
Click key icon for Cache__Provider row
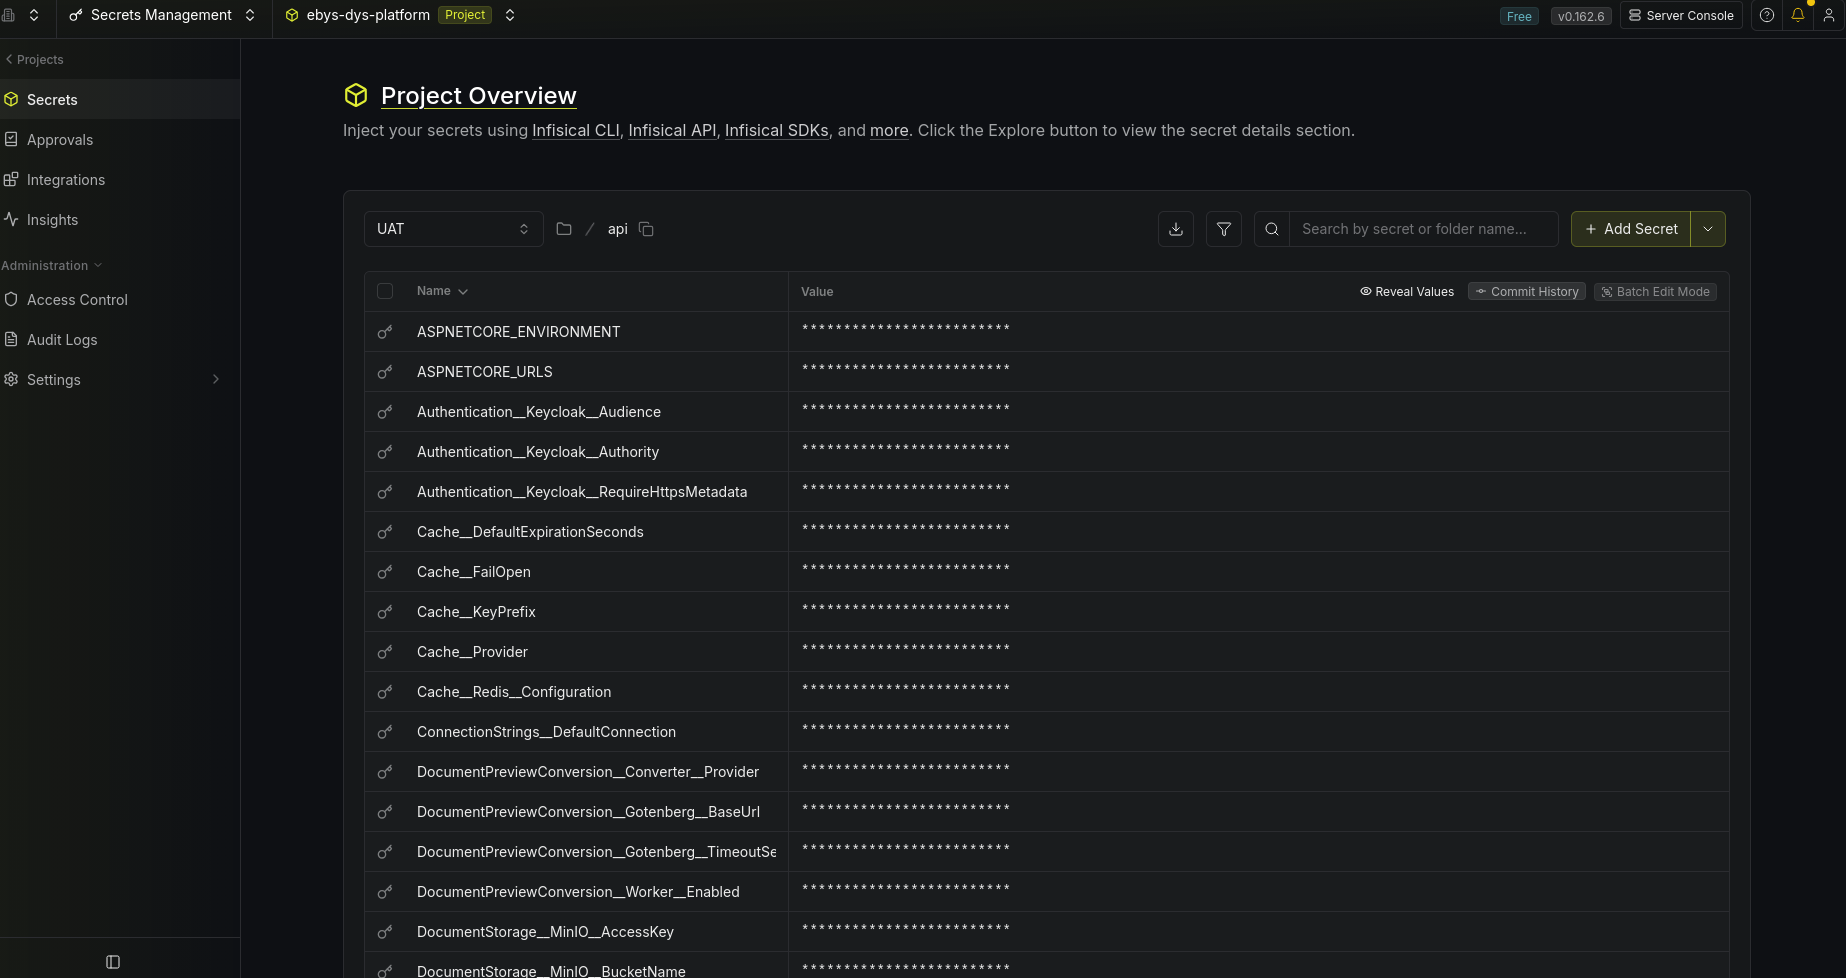[385, 652]
